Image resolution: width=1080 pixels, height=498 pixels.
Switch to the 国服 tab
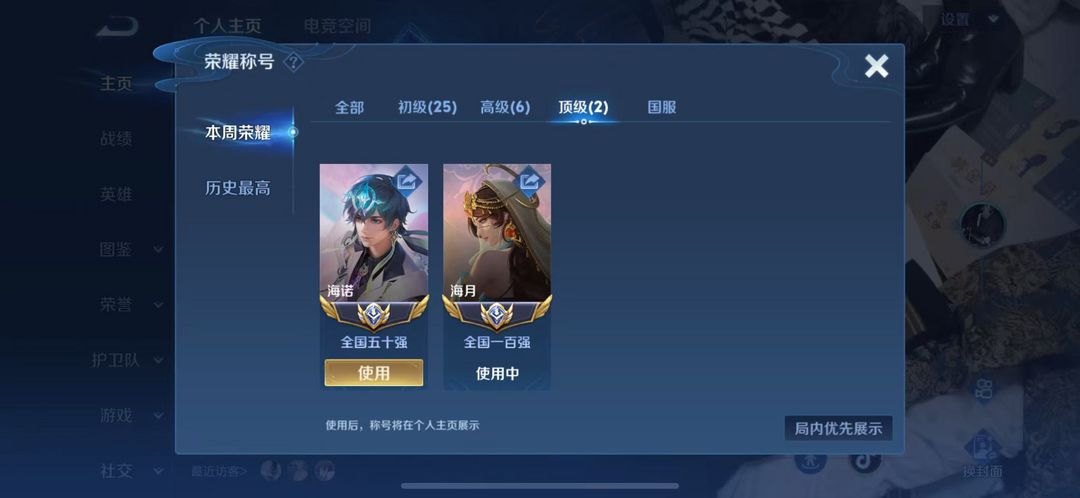[662, 107]
